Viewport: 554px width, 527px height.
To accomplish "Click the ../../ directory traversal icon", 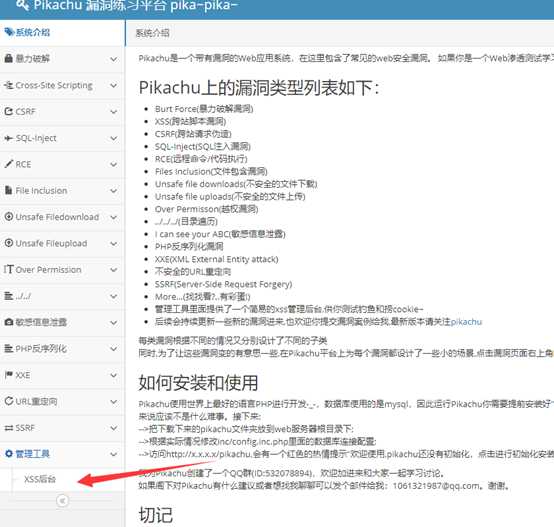I will 8,296.
